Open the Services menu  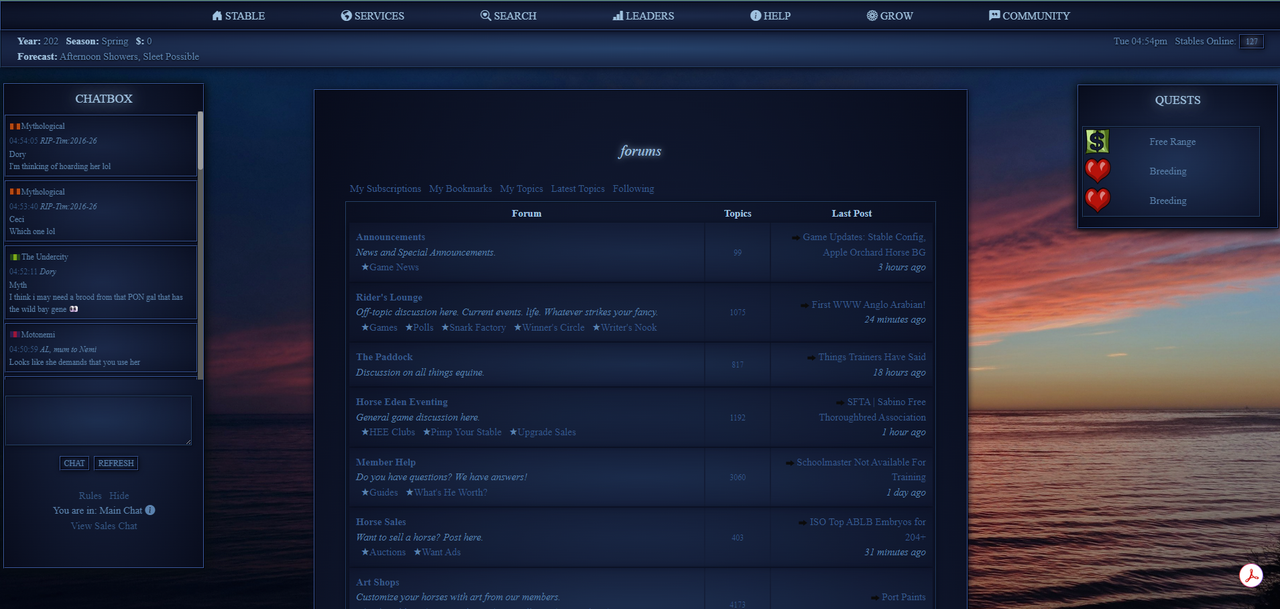(372, 16)
